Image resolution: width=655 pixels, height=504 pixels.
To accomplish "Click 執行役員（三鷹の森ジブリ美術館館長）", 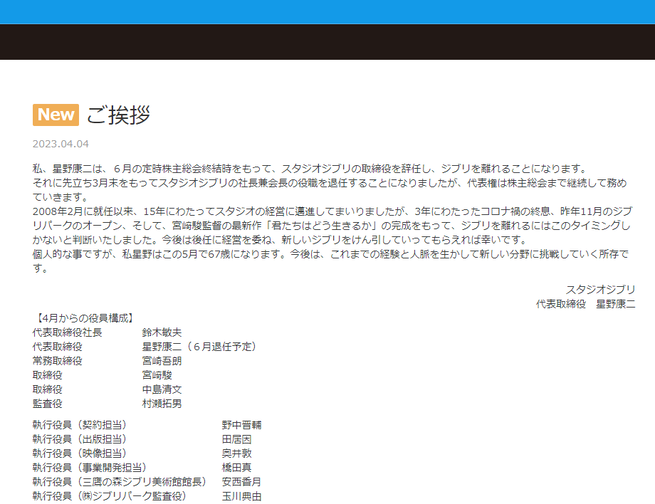I will click(119, 481).
